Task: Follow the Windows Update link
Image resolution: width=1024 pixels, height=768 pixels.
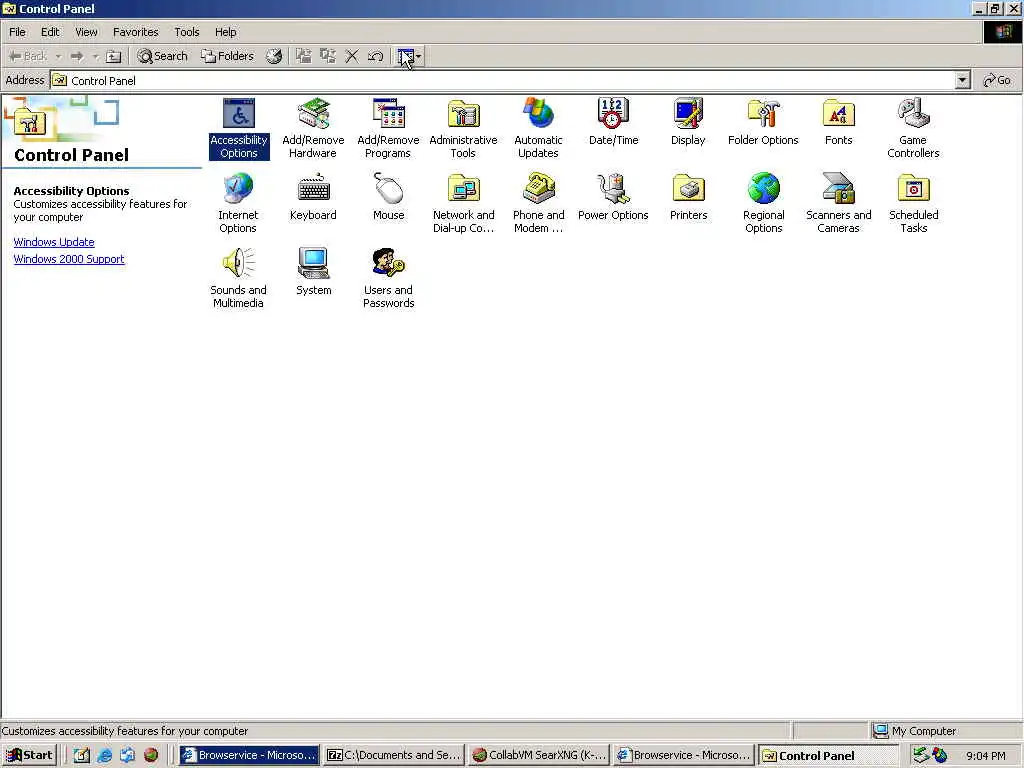Action: 54,242
